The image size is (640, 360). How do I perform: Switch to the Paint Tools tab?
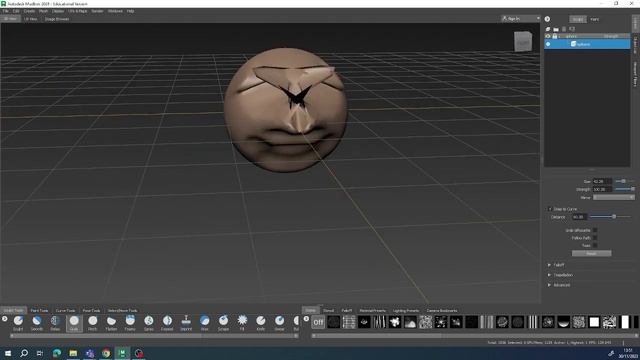(x=39, y=311)
